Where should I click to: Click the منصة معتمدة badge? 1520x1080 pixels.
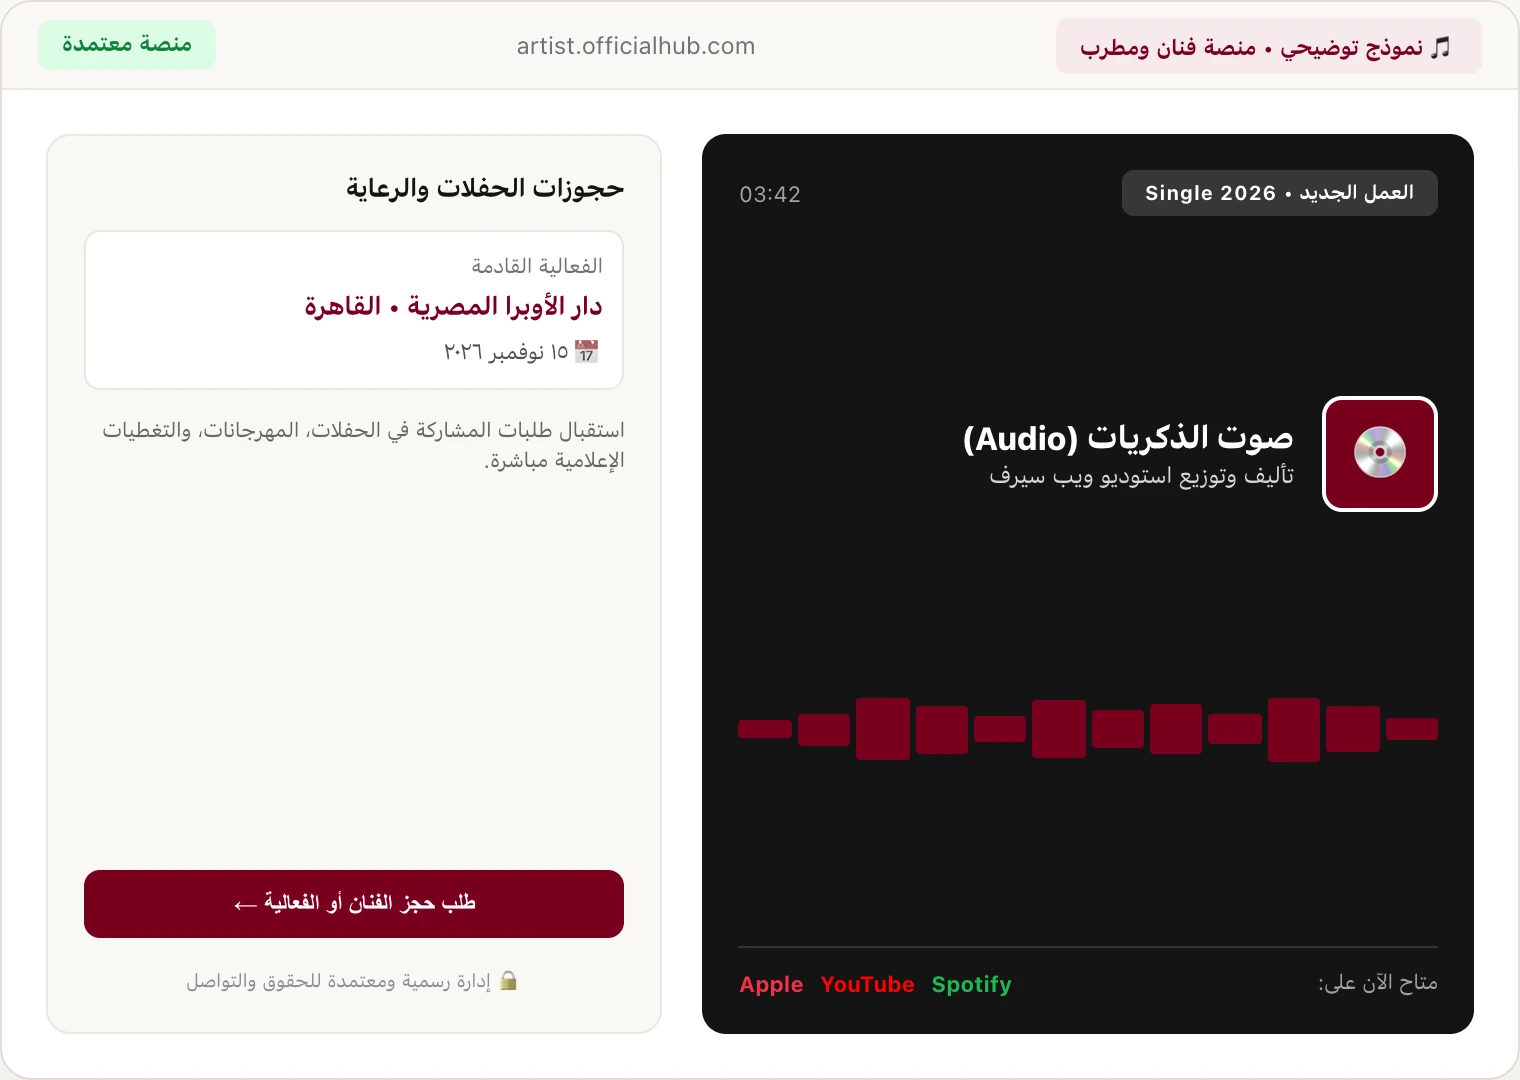coord(127,45)
